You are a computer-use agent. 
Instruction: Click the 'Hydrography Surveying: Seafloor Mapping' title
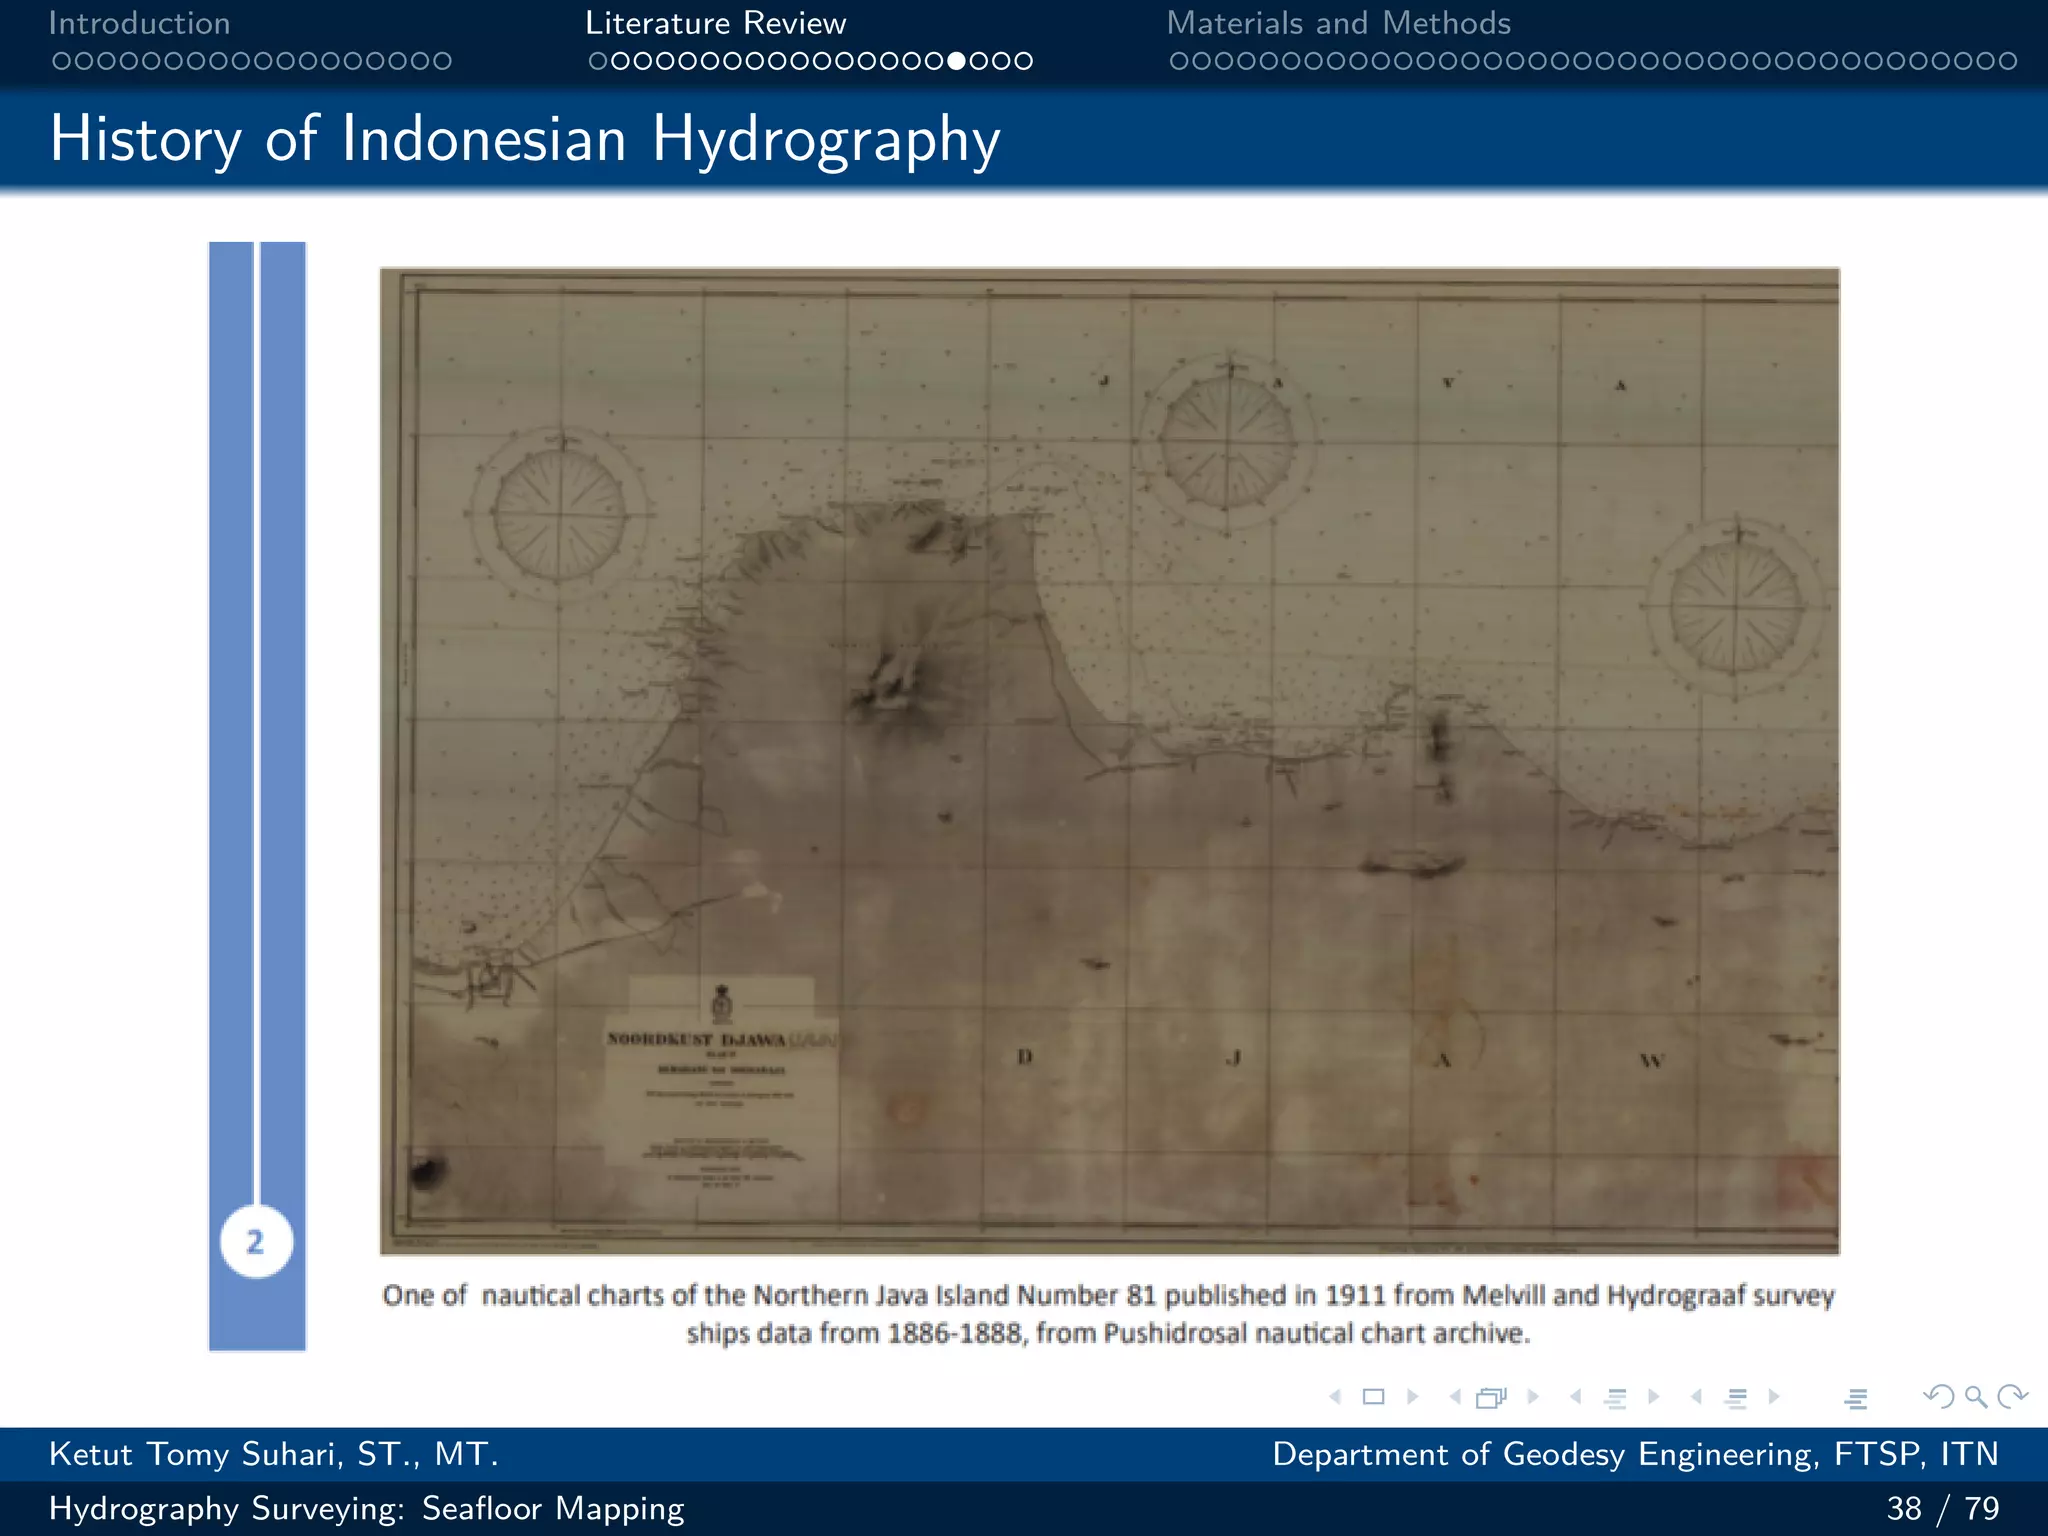click(366, 1508)
